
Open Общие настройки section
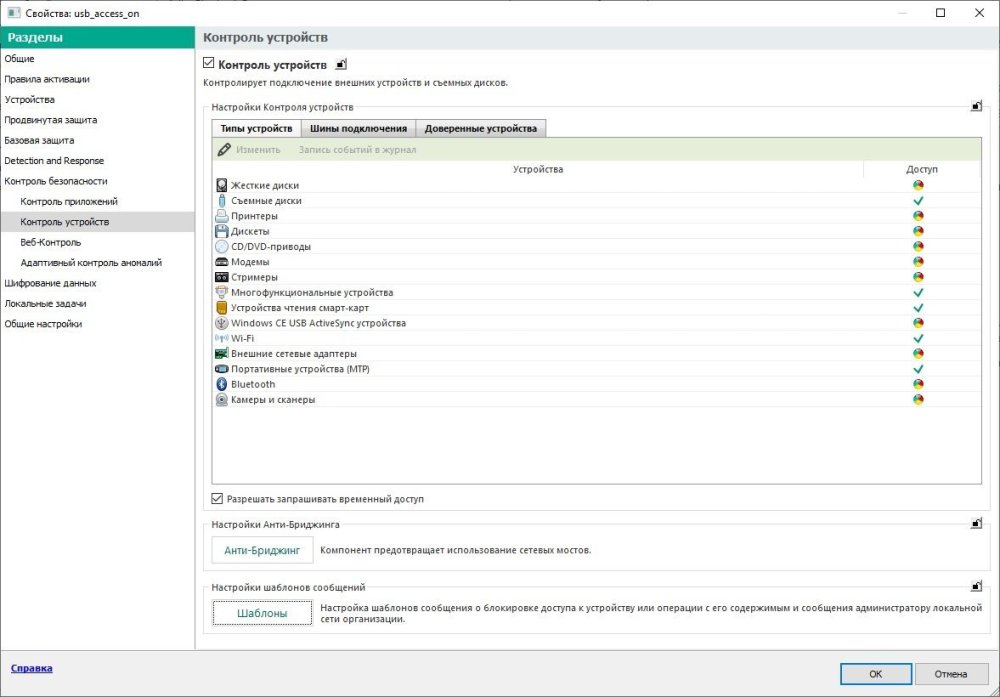tap(43, 323)
